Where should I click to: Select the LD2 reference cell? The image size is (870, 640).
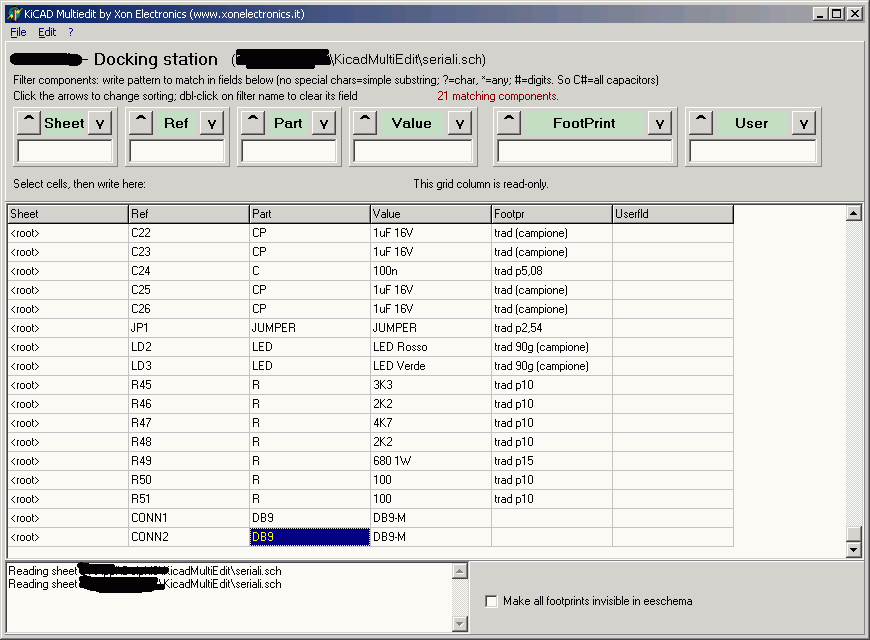189,347
